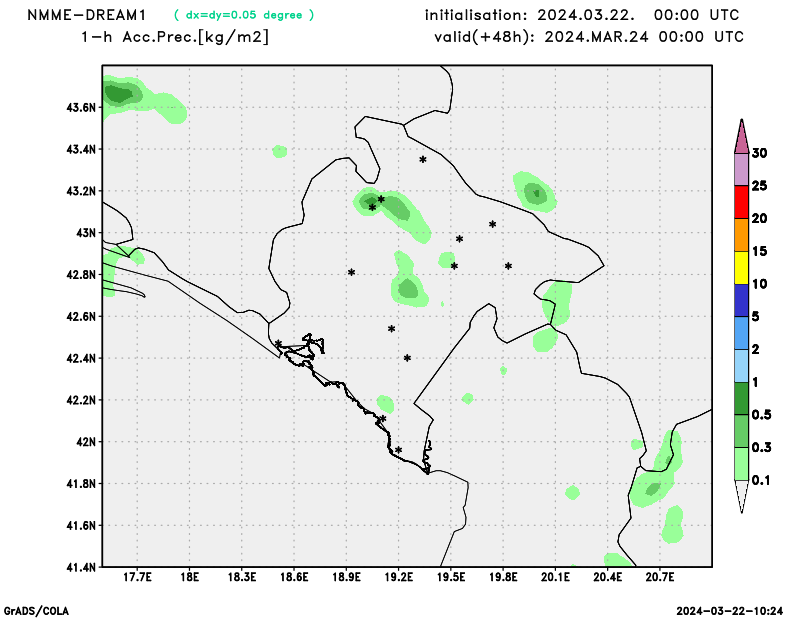Click the northernmost asterisk station marker
Image resolution: width=800 pixels, height=618 pixels.
[423, 160]
